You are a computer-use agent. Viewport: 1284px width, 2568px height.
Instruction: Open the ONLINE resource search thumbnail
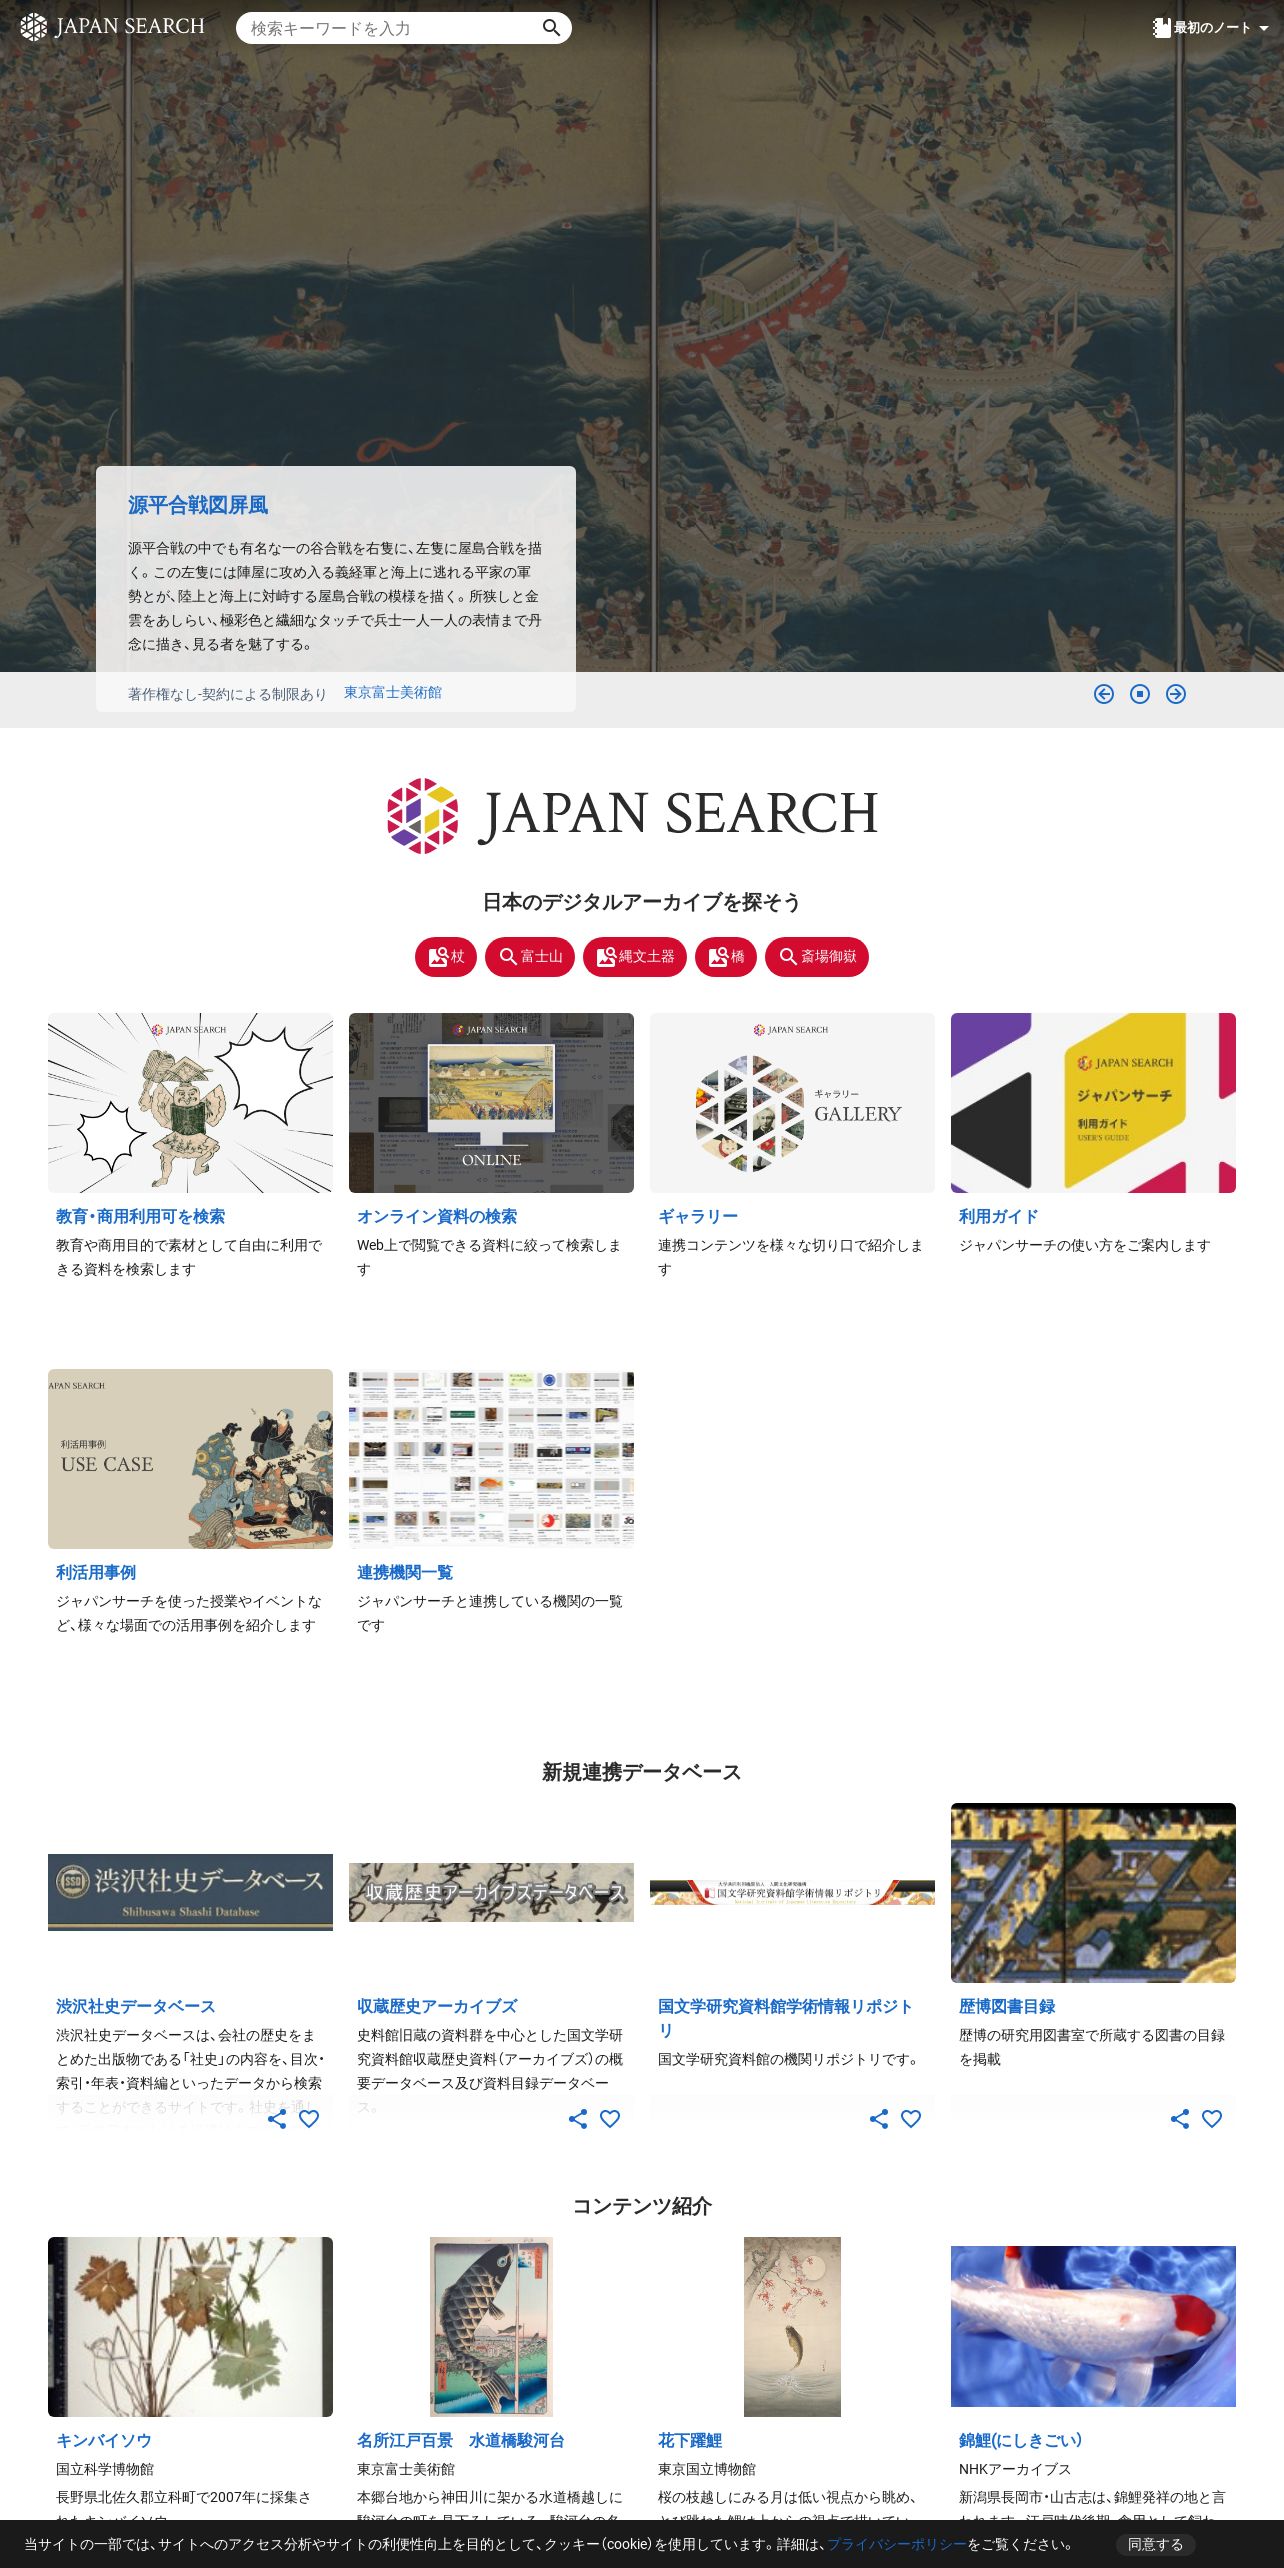coord(491,1103)
